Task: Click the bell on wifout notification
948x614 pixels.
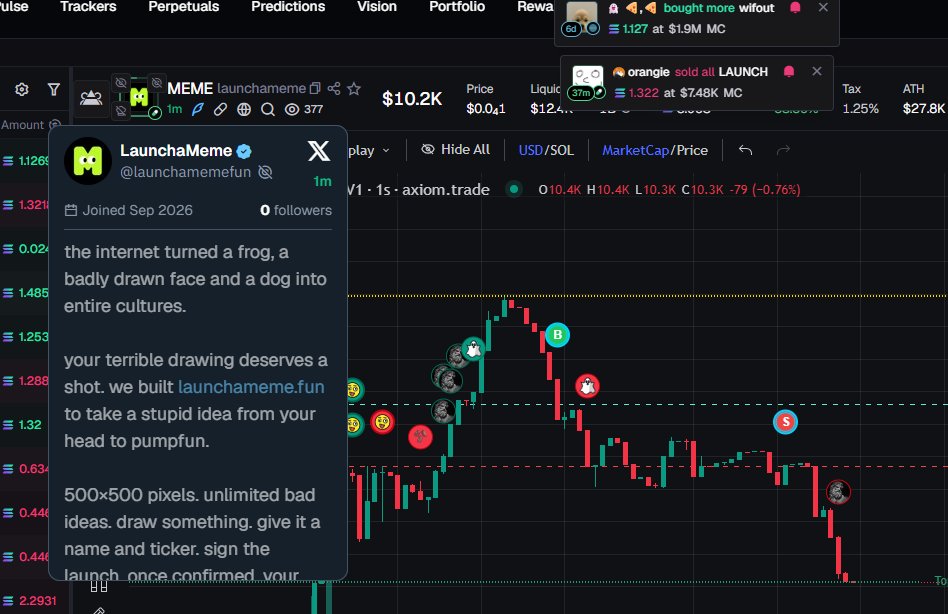Action: pyautogui.click(x=796, y=8)
